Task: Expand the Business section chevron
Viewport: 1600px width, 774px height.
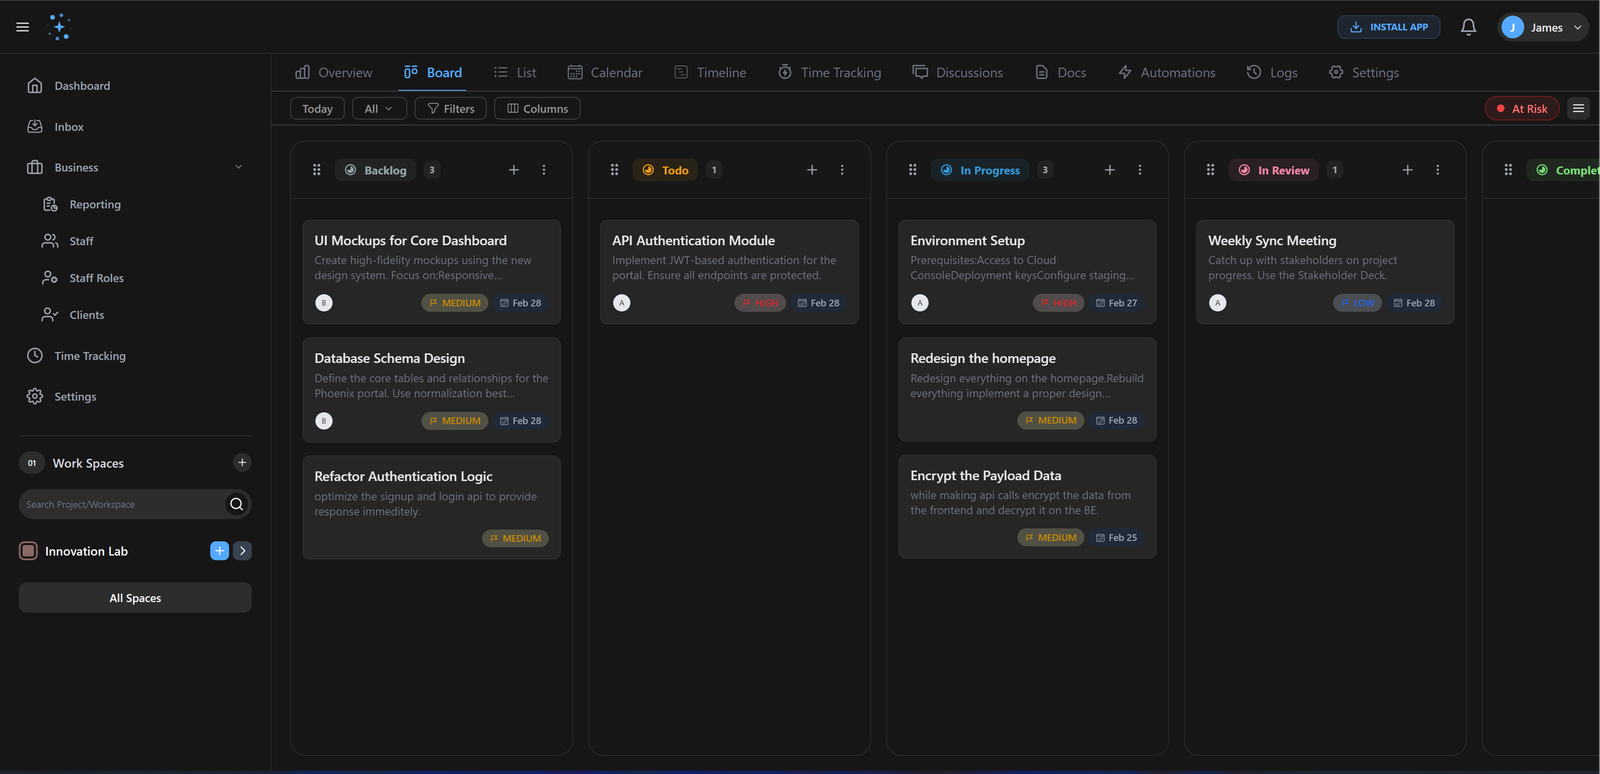Action: point(238,167)
